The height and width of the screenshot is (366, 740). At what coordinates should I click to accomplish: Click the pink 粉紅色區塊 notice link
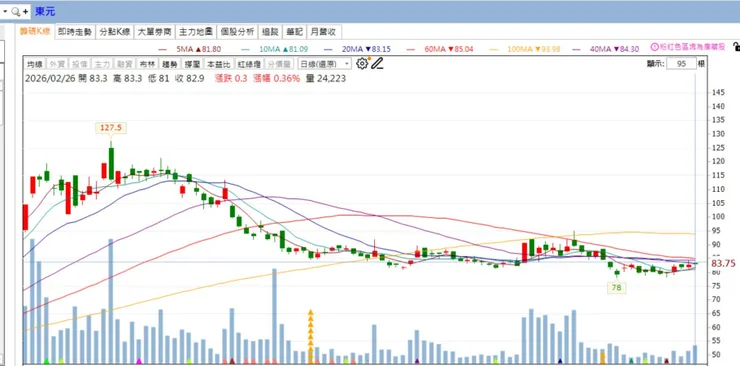[692, 47]
